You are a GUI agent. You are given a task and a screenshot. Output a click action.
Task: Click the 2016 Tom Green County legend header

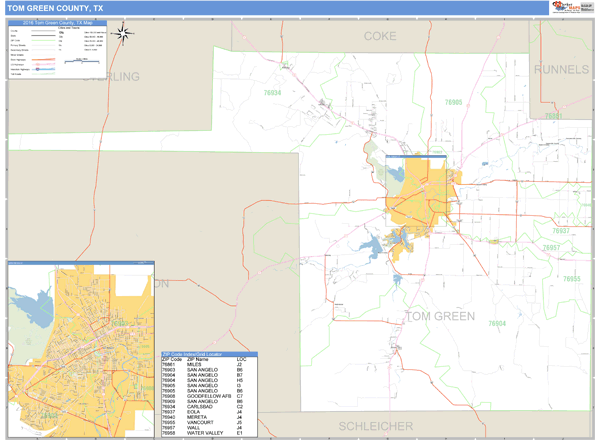click(x=58, y=23)
